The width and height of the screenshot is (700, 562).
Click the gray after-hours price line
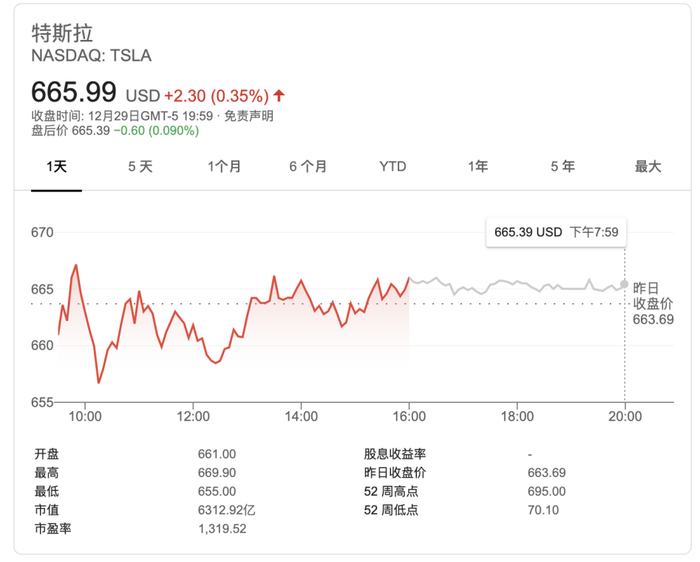point(520,284)
